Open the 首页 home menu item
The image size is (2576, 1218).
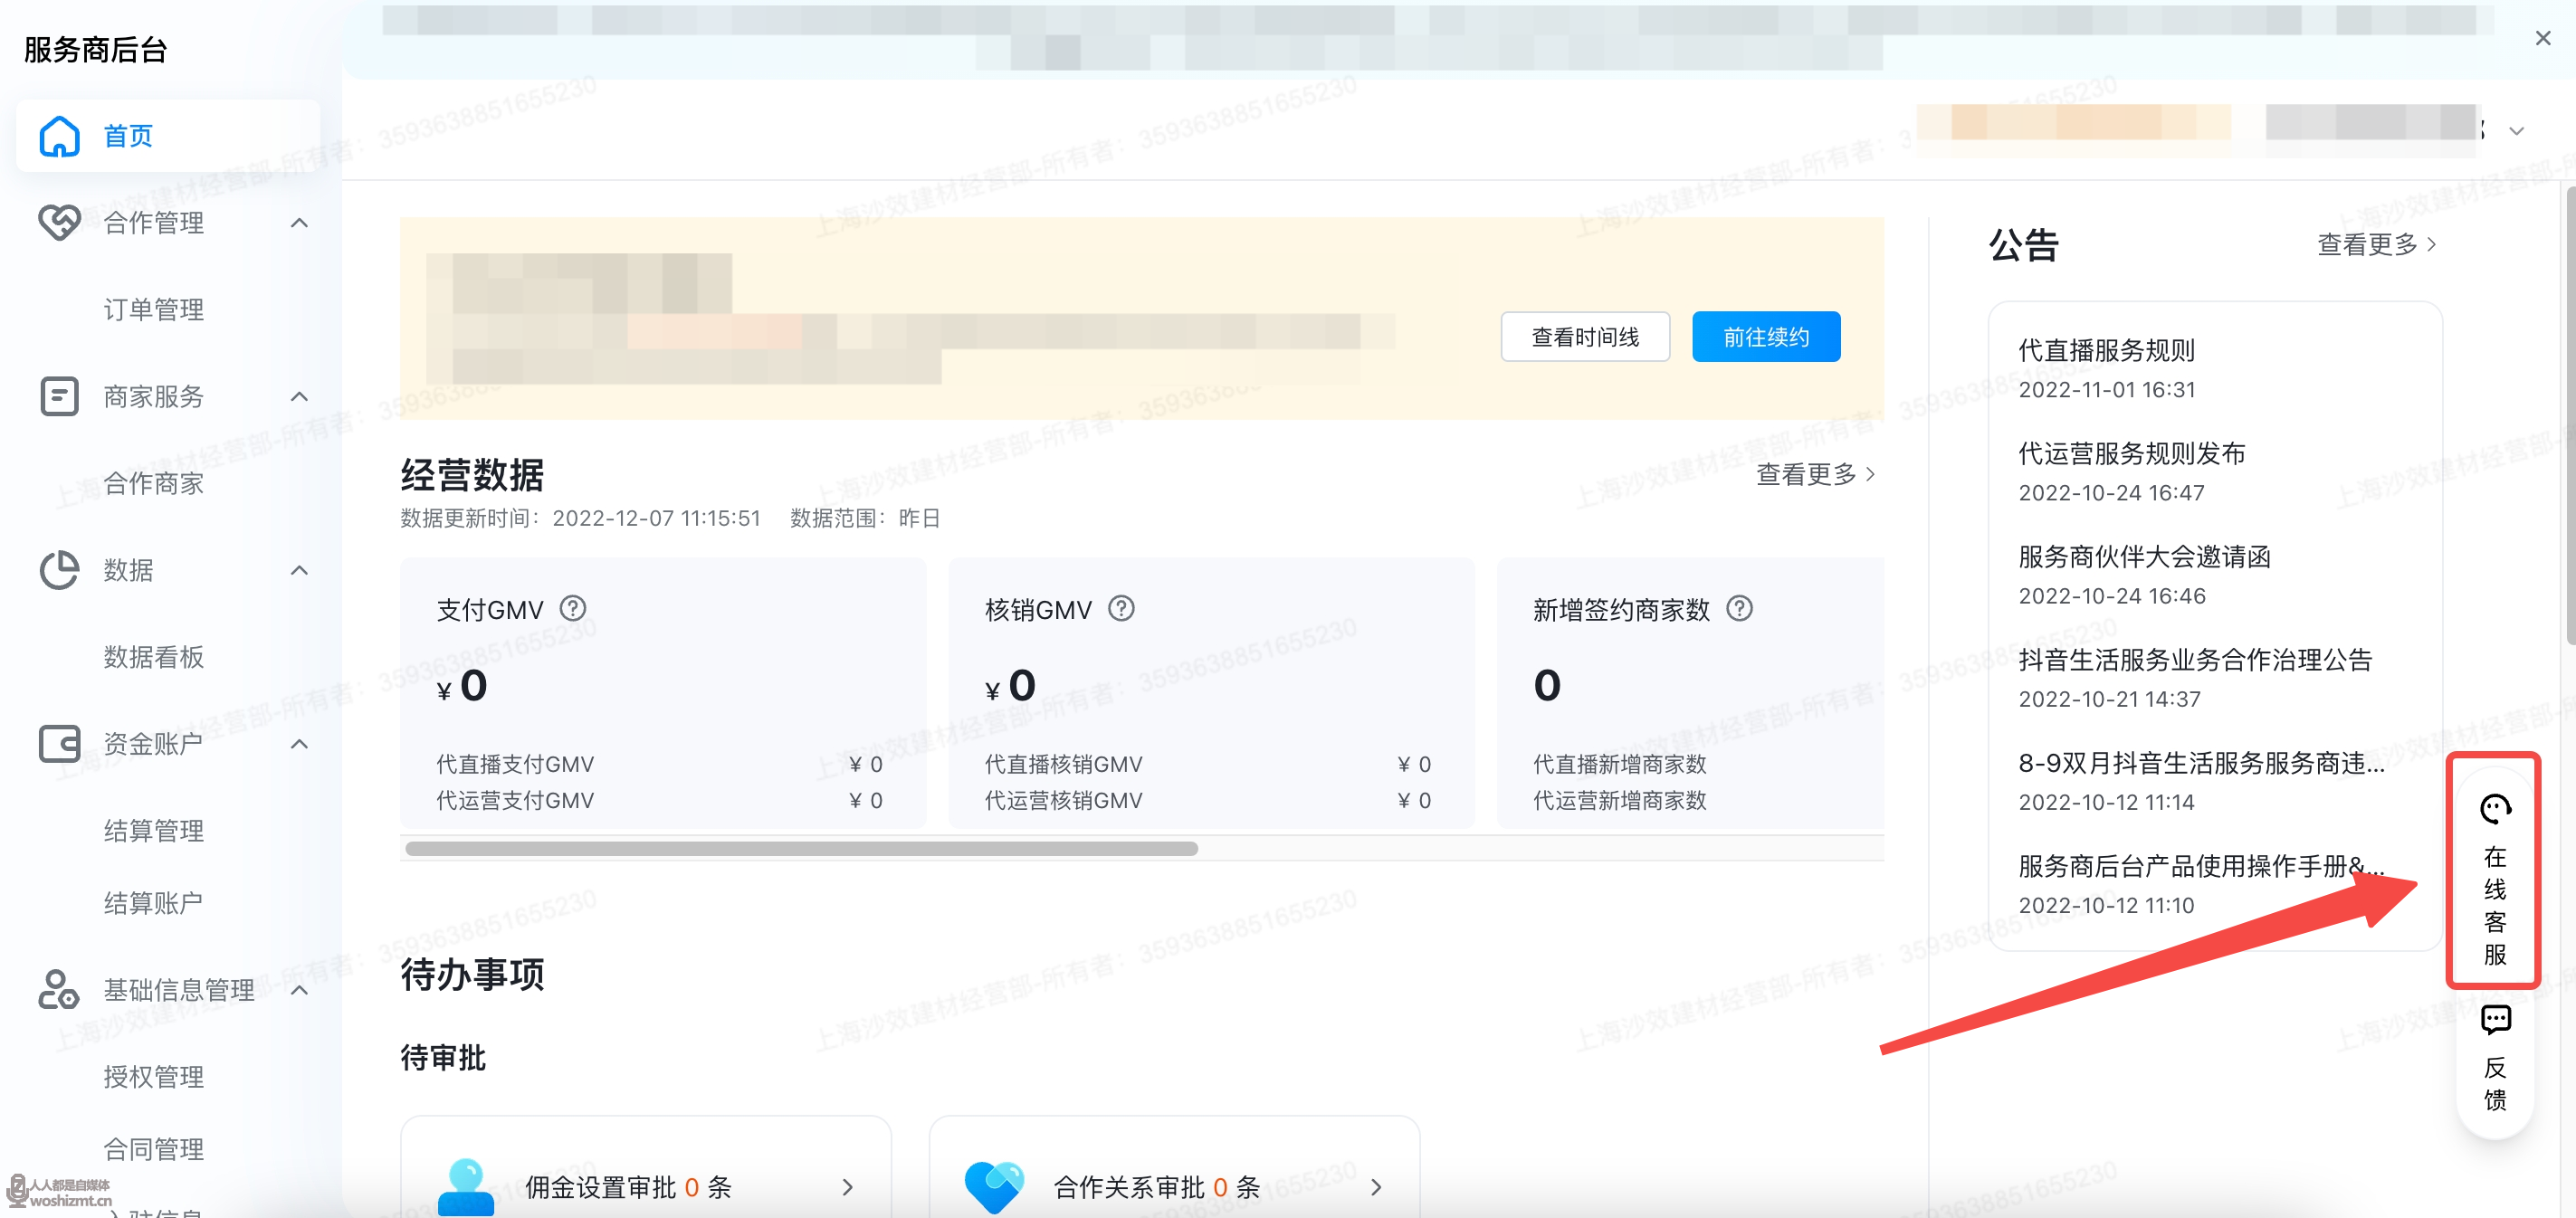[168, 135]
